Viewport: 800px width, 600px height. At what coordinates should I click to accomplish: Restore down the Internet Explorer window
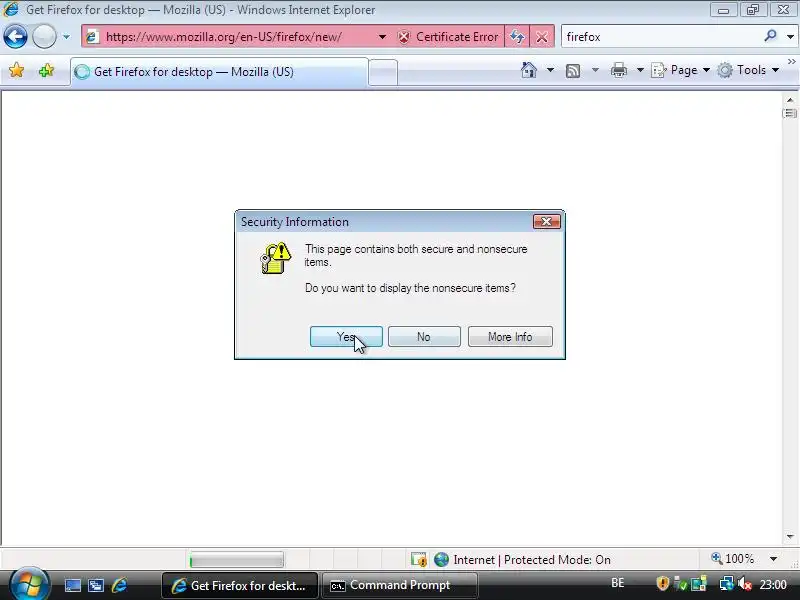point(753,10)
